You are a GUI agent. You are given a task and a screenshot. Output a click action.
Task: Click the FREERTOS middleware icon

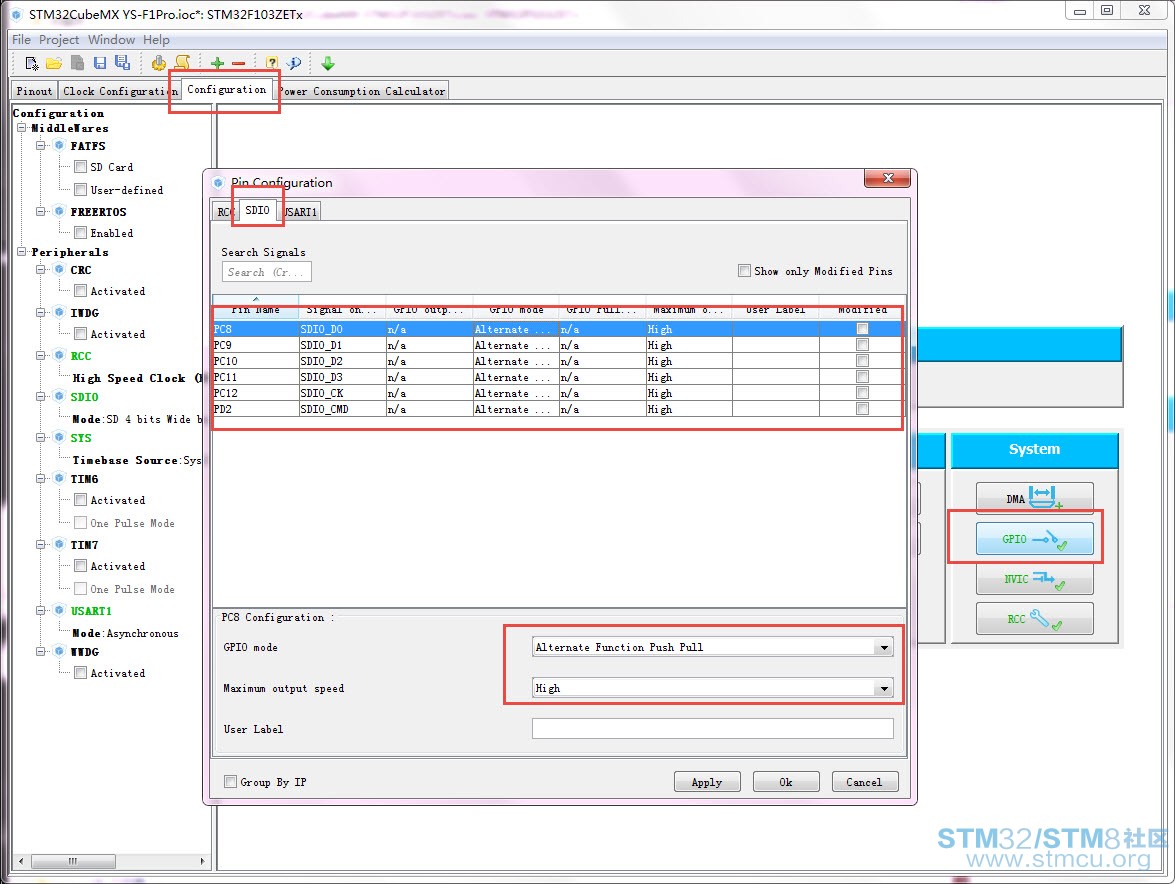click(x=60, y=211)
